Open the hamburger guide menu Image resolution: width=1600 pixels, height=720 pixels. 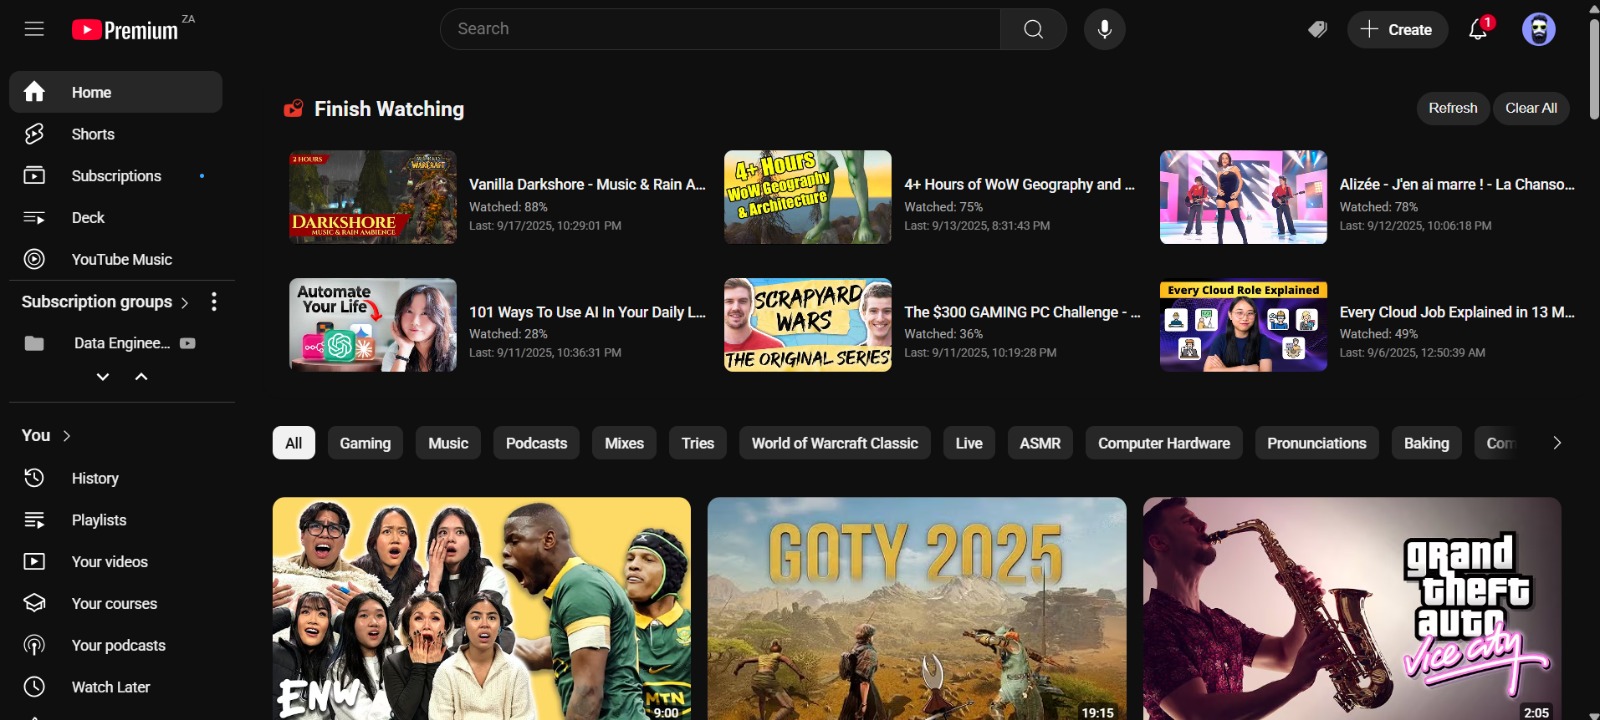[x=34, y=29]
